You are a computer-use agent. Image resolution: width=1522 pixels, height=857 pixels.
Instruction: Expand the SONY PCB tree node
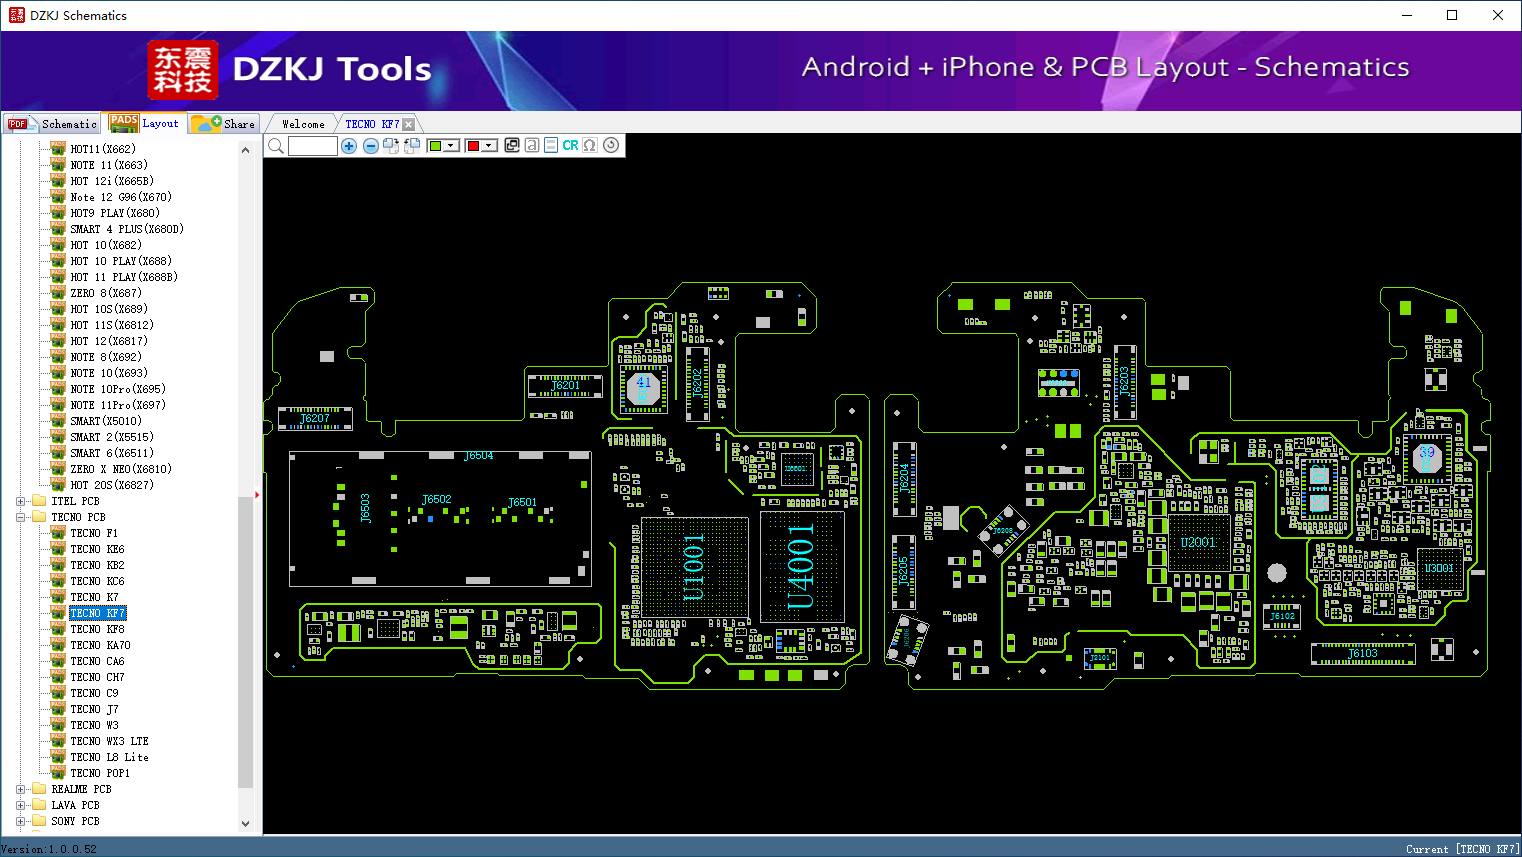pos(21,821)
